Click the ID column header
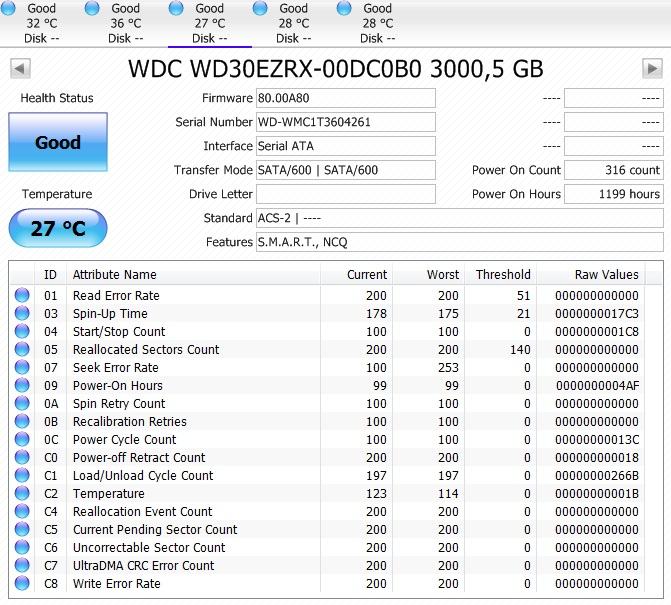This screenshot has height=605, width=671. coord(50,275)
